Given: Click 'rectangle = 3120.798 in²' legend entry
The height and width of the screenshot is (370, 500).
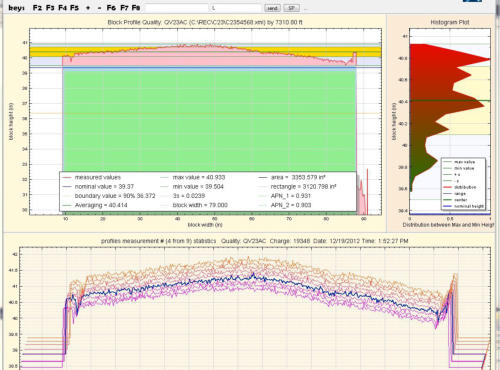Looking at the screenshot, I should 297,187.
